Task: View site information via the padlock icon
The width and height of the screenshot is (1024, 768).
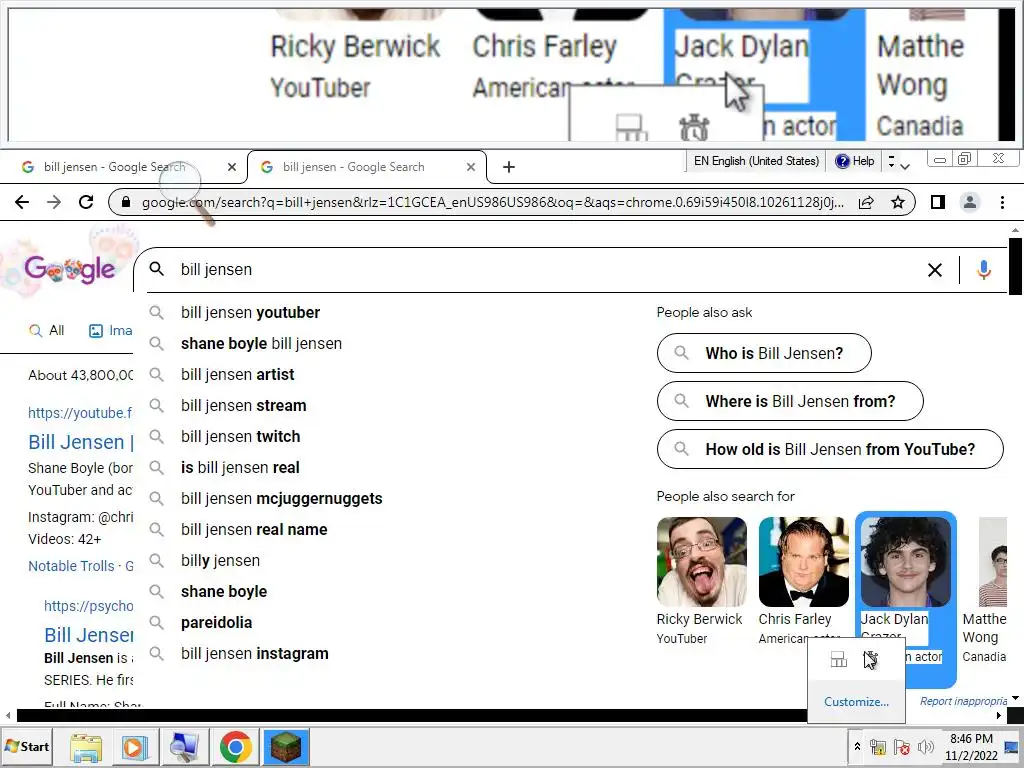Action: 126,202
